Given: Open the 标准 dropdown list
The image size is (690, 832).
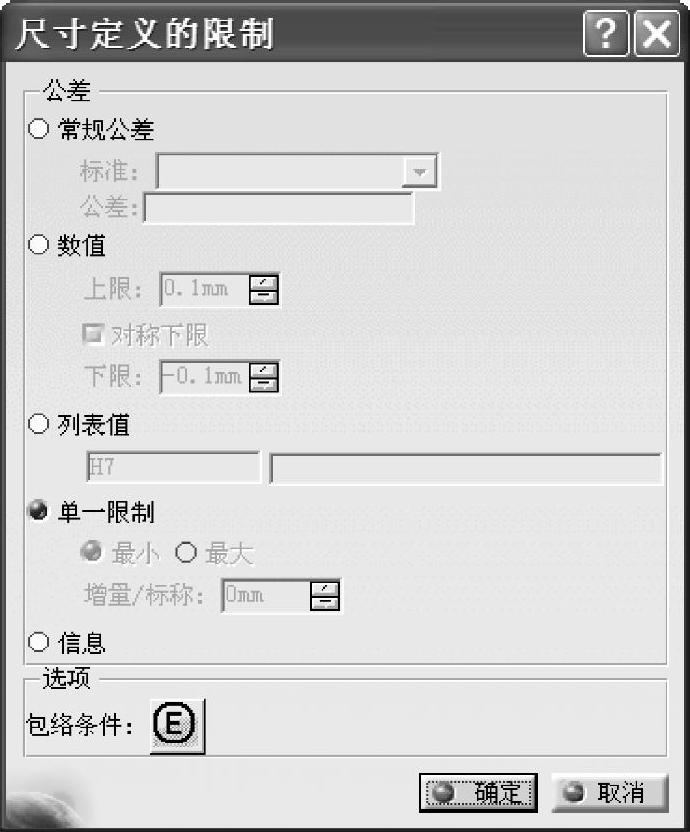Looking at the screenshot, I should 420,172.
